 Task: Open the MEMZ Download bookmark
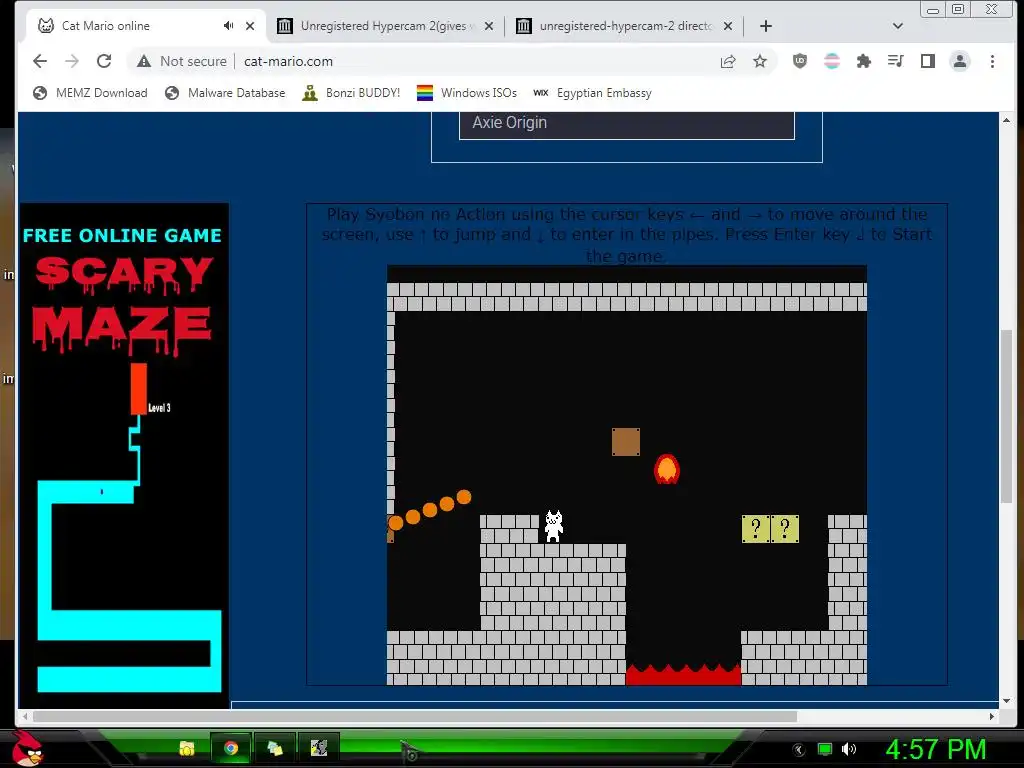click(x=90, y=93)
